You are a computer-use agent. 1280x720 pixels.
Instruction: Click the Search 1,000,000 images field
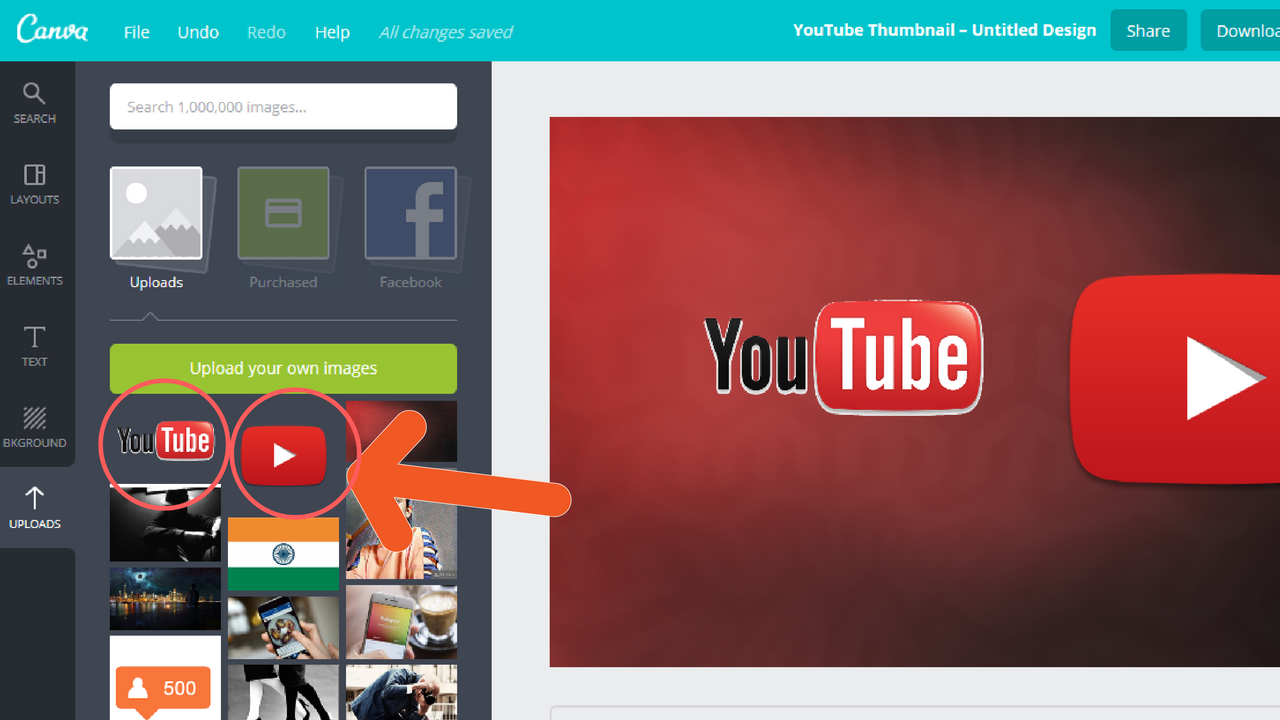pos(283,106)
